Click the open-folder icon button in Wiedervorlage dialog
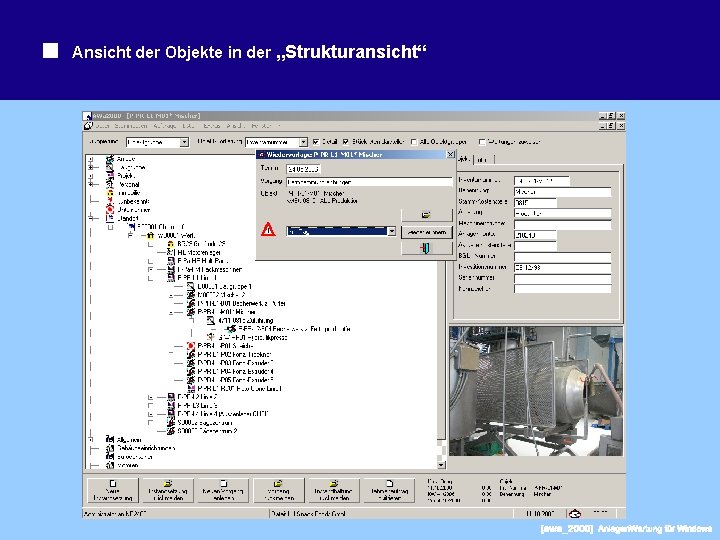 427,215
